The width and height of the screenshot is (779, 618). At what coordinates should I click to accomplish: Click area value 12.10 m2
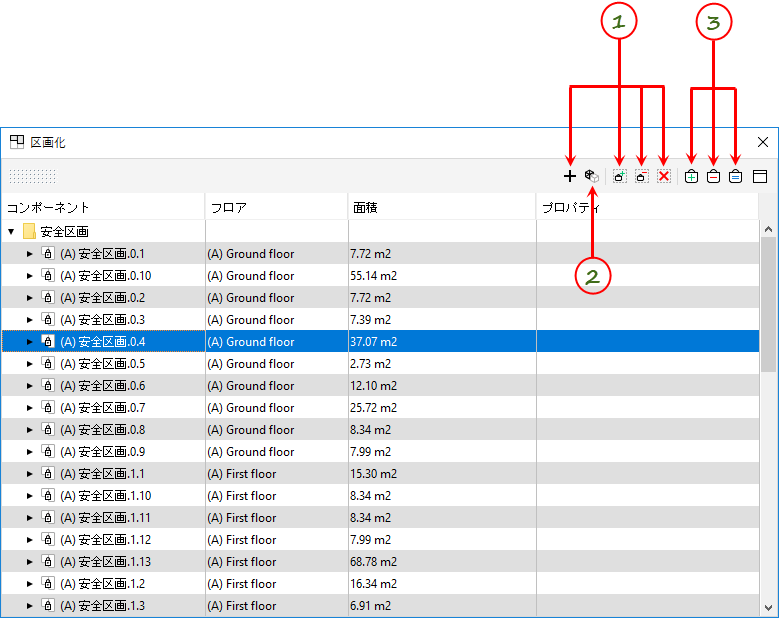point(374,386)
